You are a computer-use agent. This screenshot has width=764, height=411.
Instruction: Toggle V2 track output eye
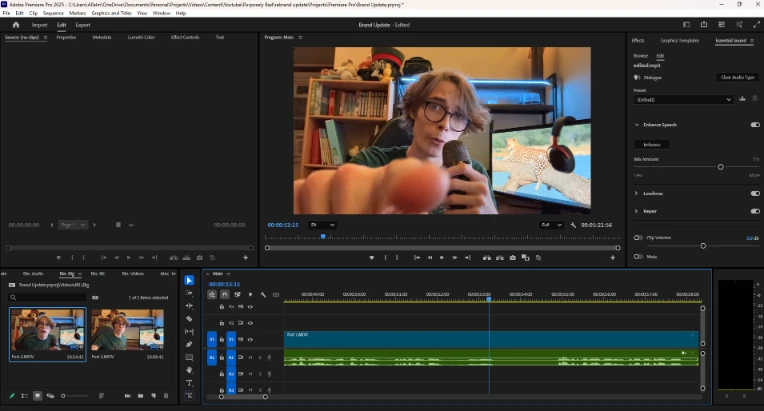250,323
